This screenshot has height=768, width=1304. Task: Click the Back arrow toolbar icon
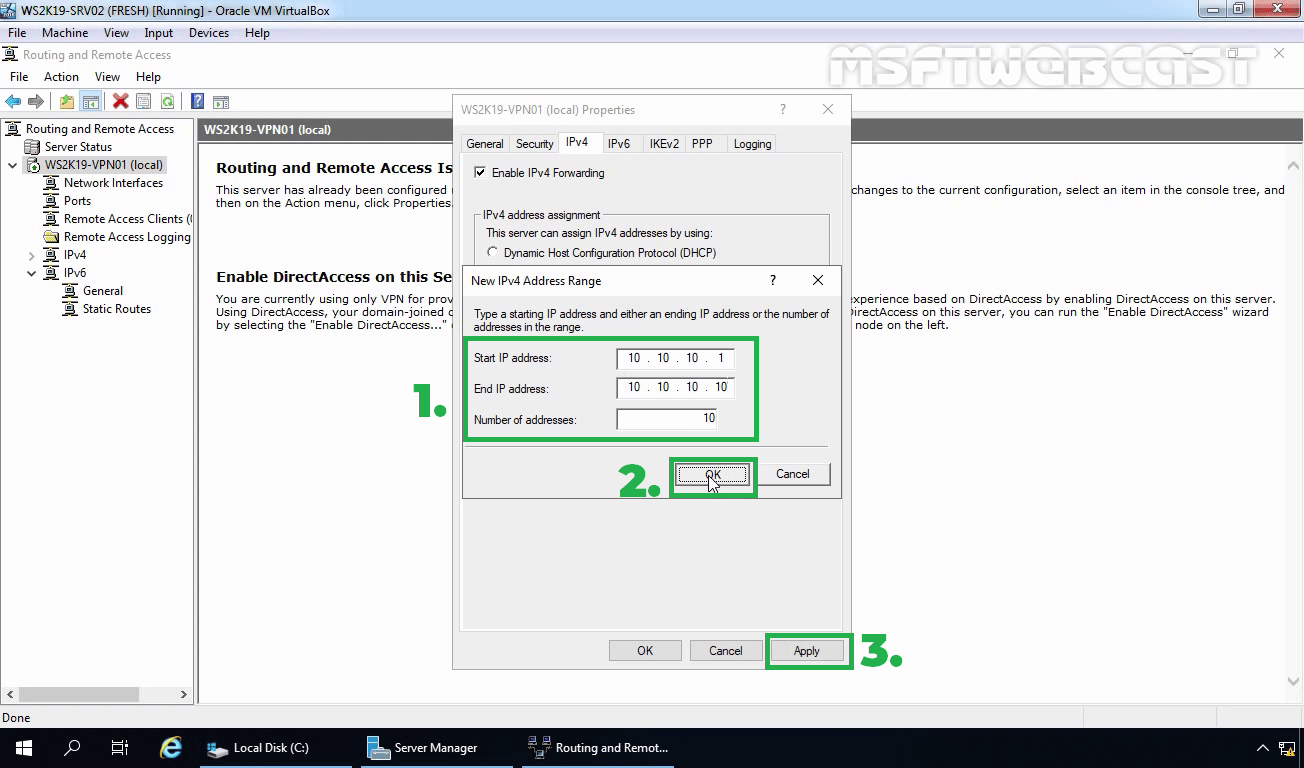[x=13, y=101]
